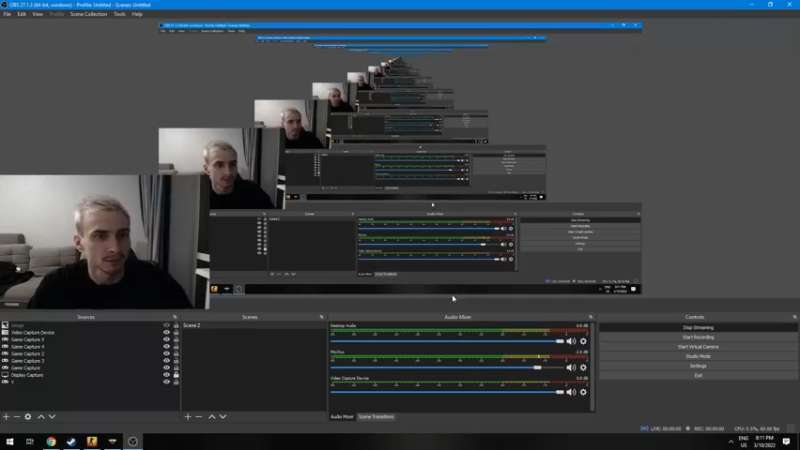Screen dimensions: 800x450
Task: Hide the Game Capture 2 source
Action: (166, 354)
